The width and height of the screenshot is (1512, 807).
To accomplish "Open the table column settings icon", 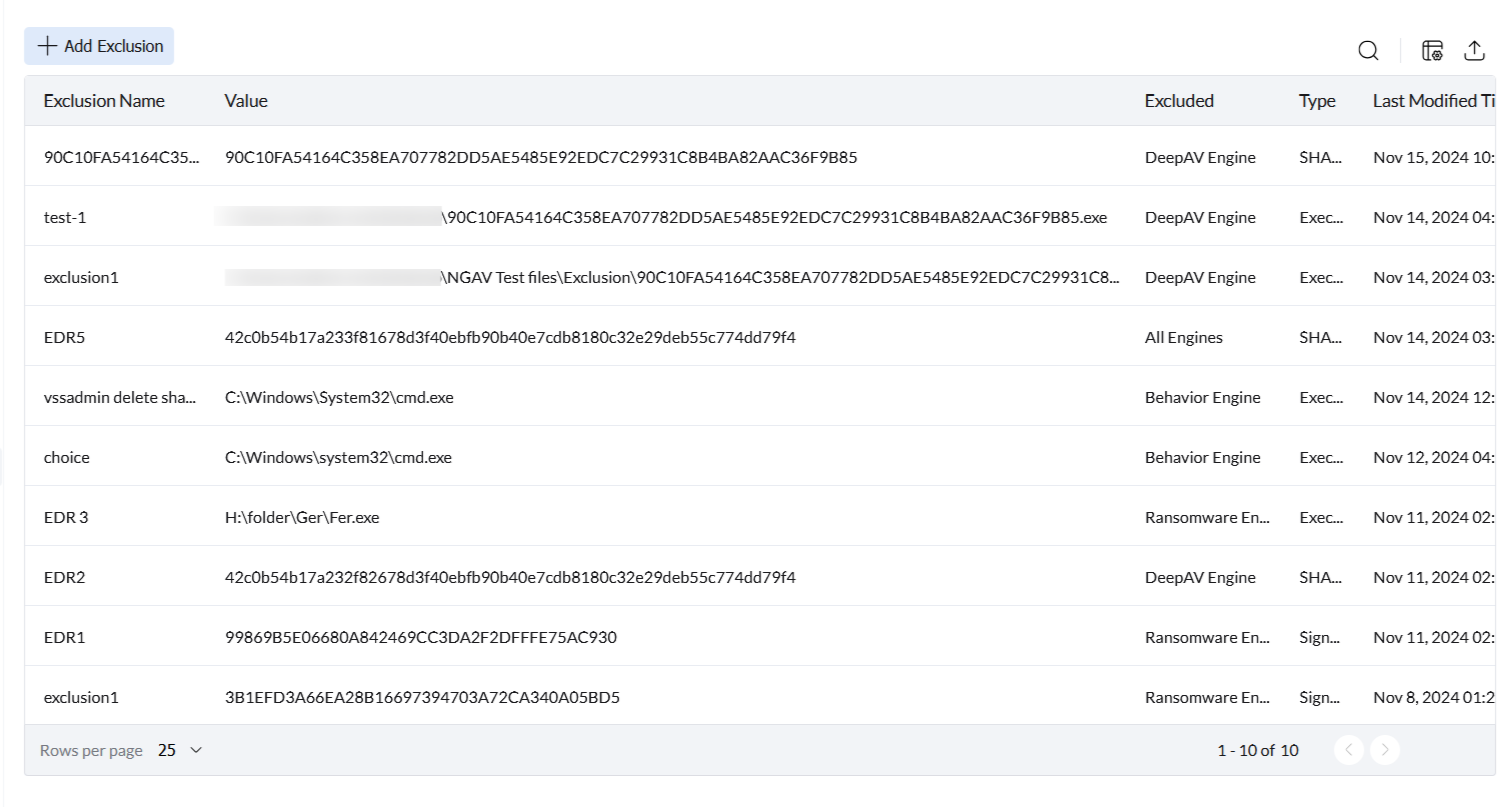I will (1432, 51).
